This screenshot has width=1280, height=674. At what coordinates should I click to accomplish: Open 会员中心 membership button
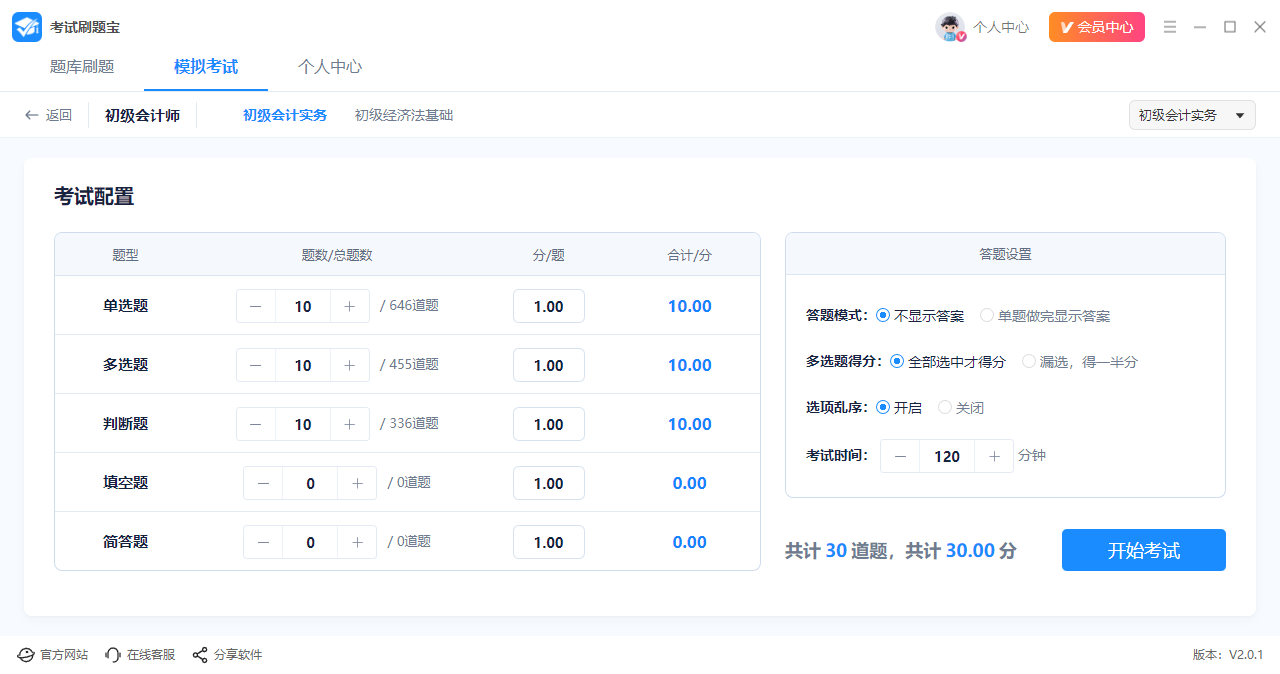[x=1097, y=27]
